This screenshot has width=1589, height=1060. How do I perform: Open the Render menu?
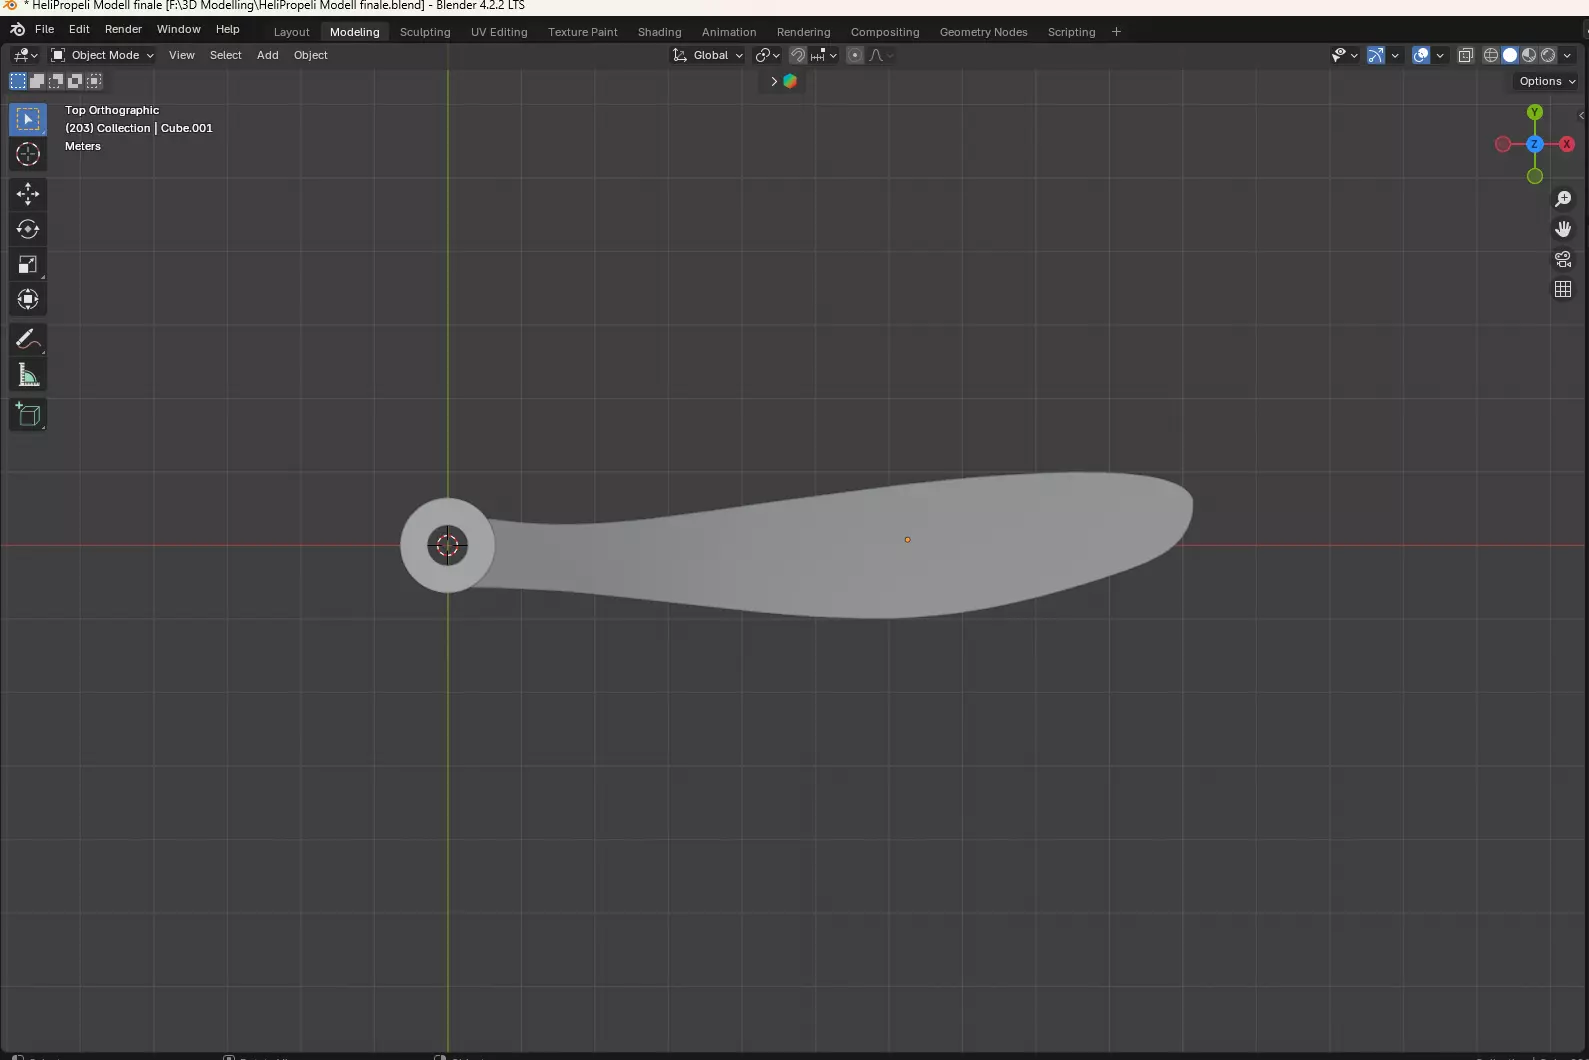click(123, 30)
